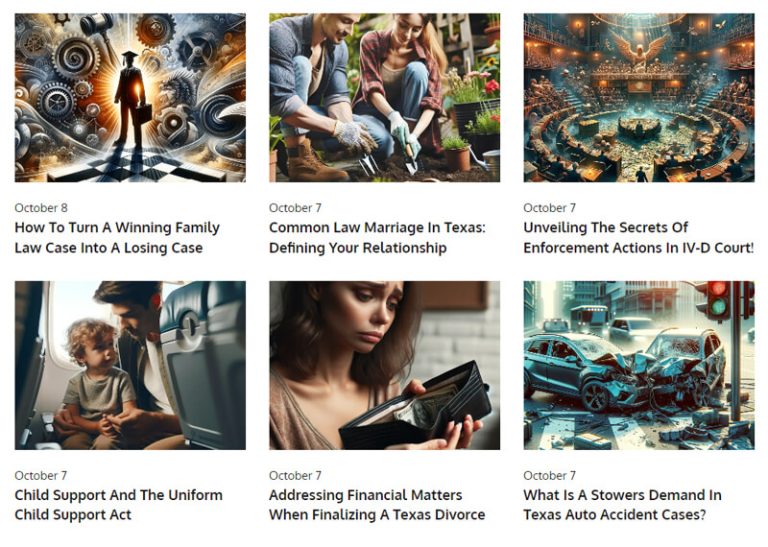Click October 7 date above Addressing Financial Matters
Viewport: 768px width, 547px height.
point(295,476)
